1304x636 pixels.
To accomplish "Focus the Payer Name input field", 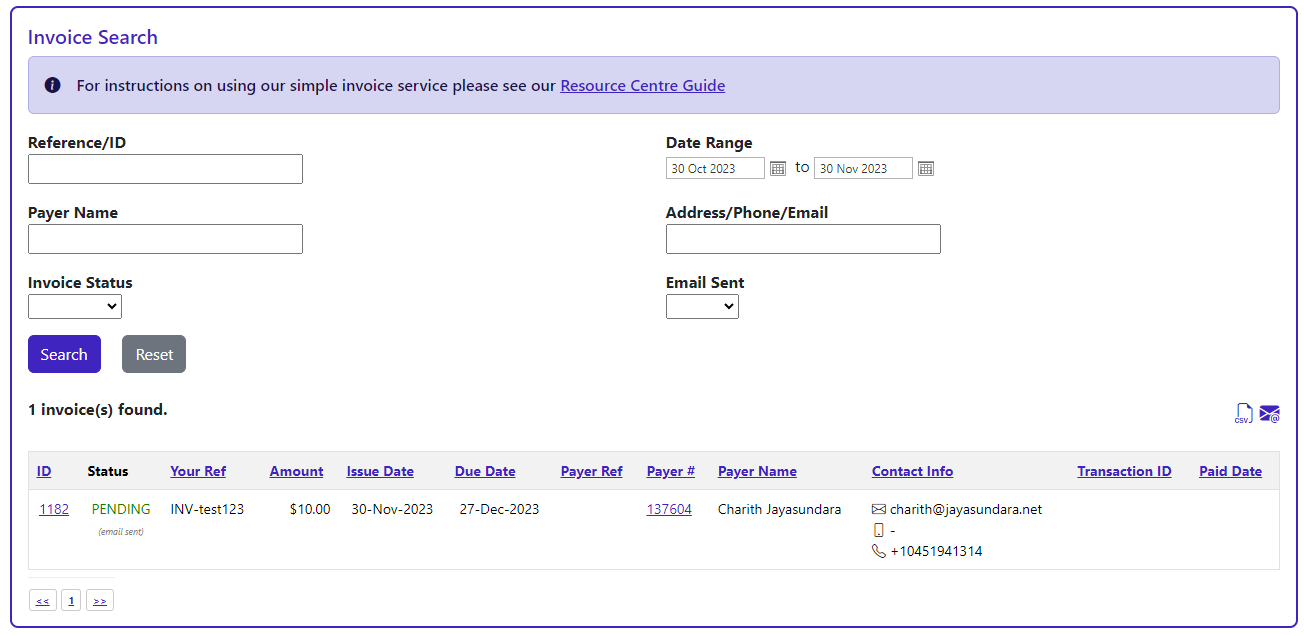I will [x=165, y=239].
